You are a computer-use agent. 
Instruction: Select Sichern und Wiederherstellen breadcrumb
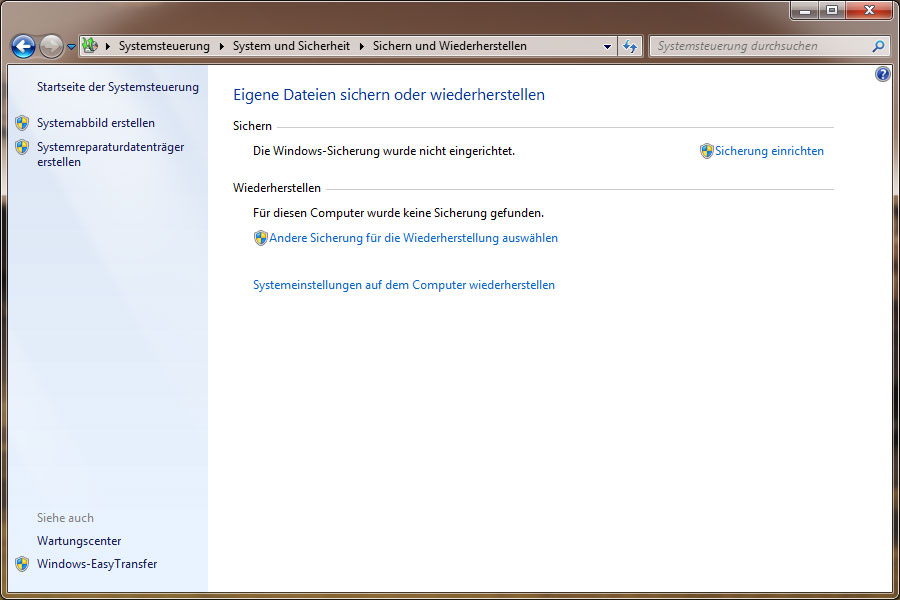449,46
